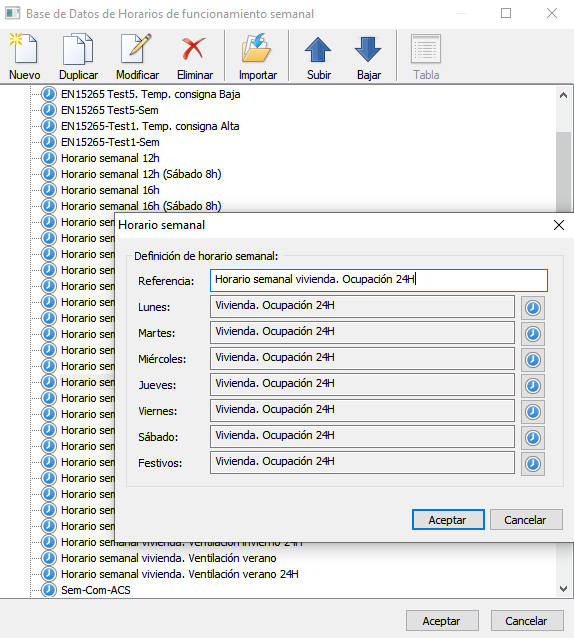This screenshot has height=638, width=574.
Task: Select Festivos clock picker button
Action: (533, 464)
